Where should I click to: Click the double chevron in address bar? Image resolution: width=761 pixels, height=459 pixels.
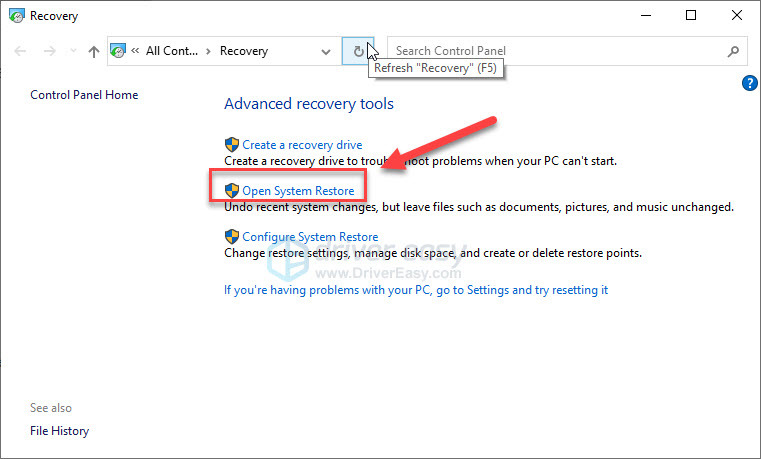tap(135, 50)
